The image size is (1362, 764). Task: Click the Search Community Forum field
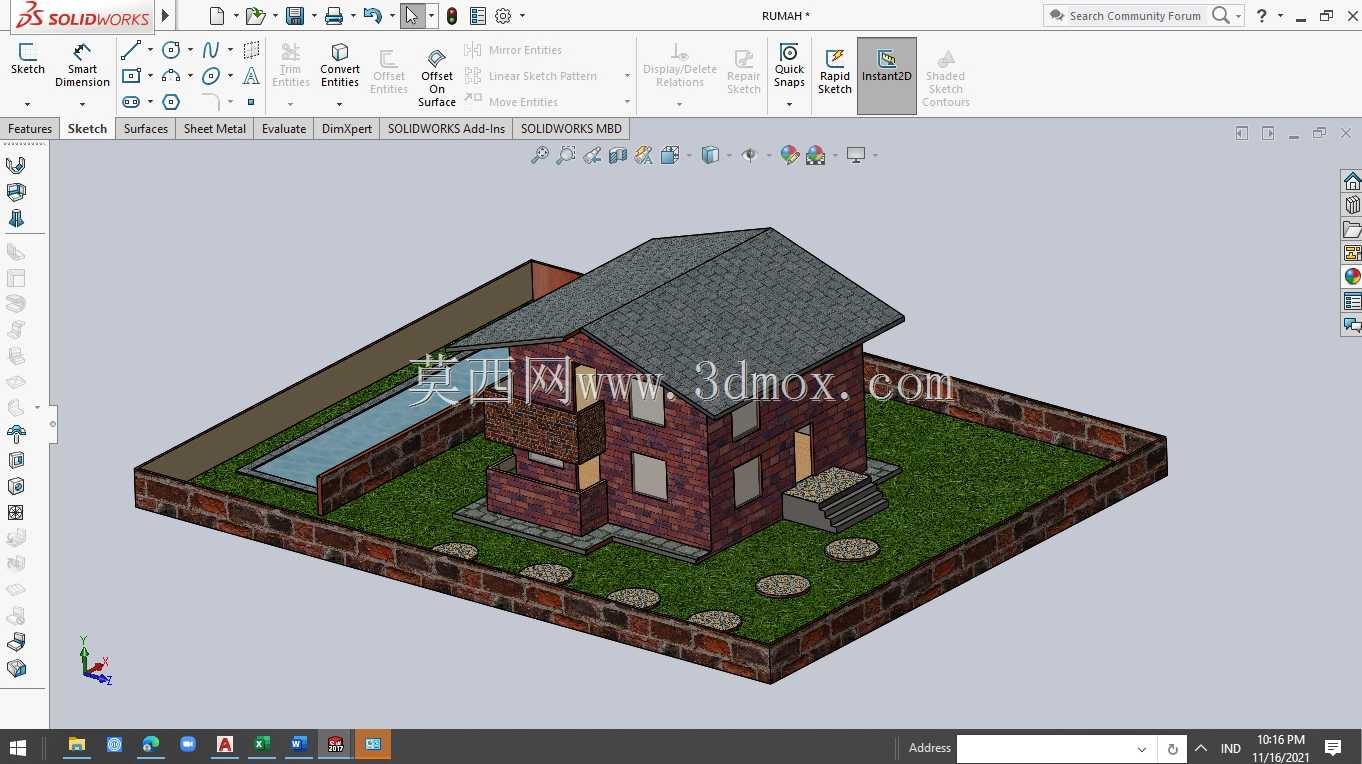[x=1135, y=16]
